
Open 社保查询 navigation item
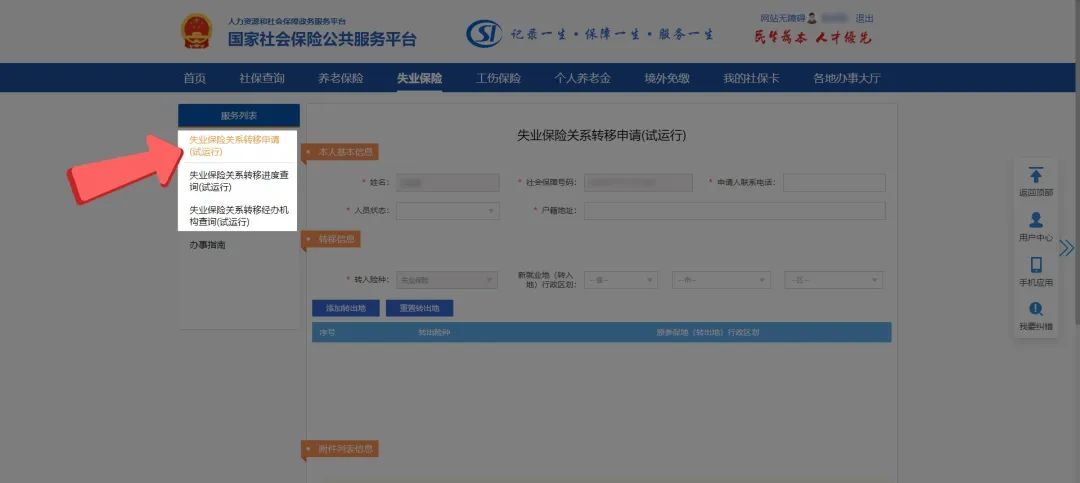point(262,78)
